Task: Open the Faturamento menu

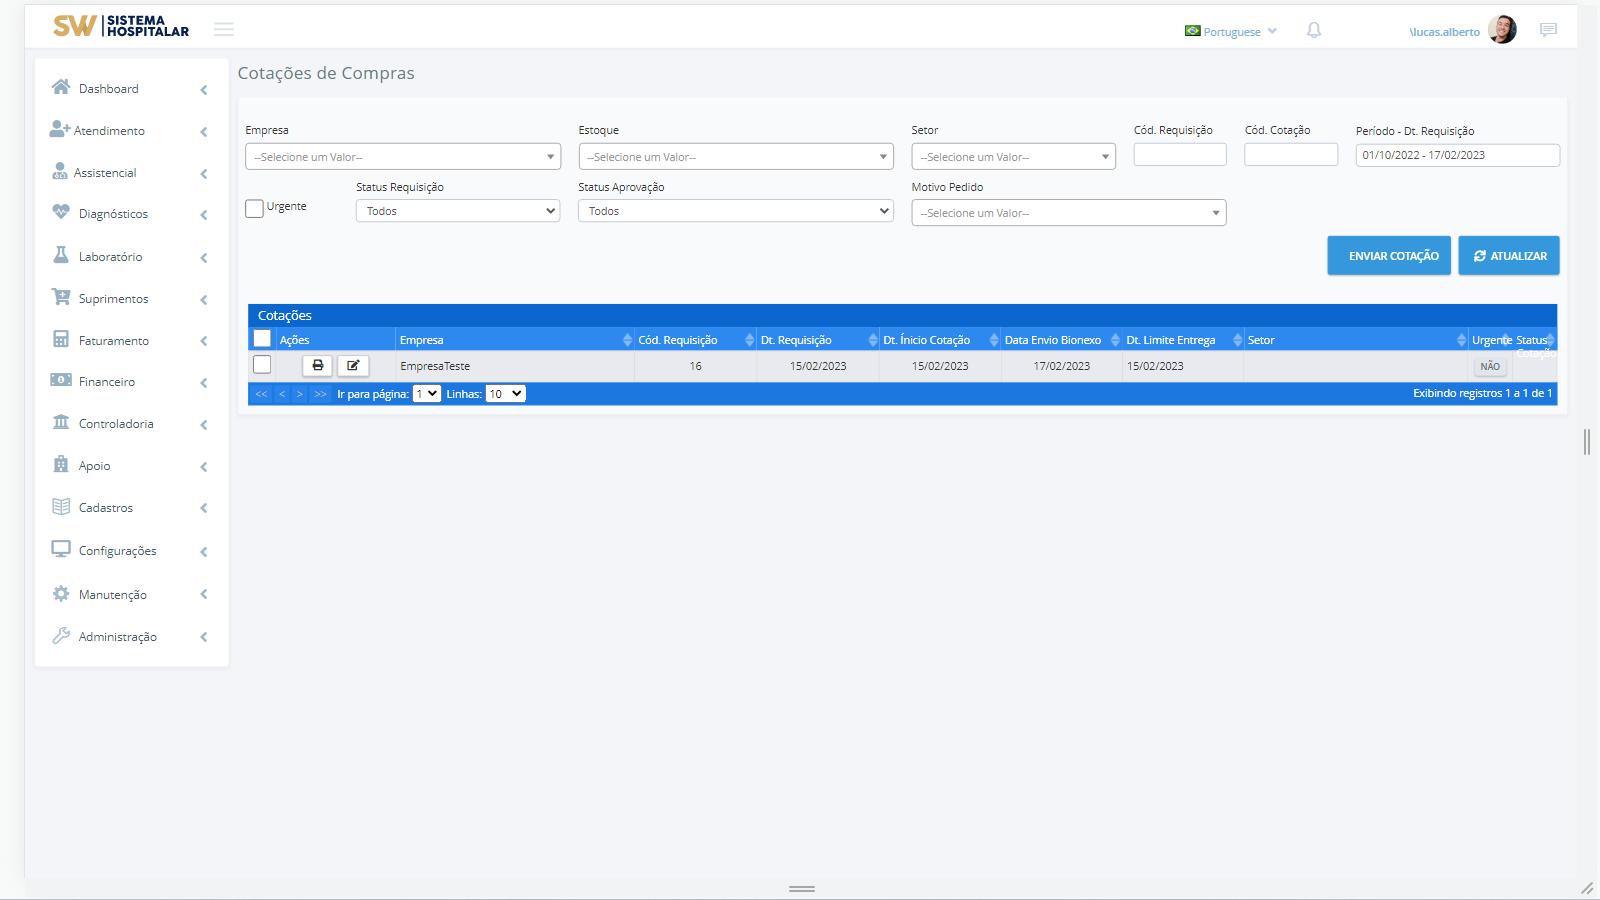Action: 113,341
